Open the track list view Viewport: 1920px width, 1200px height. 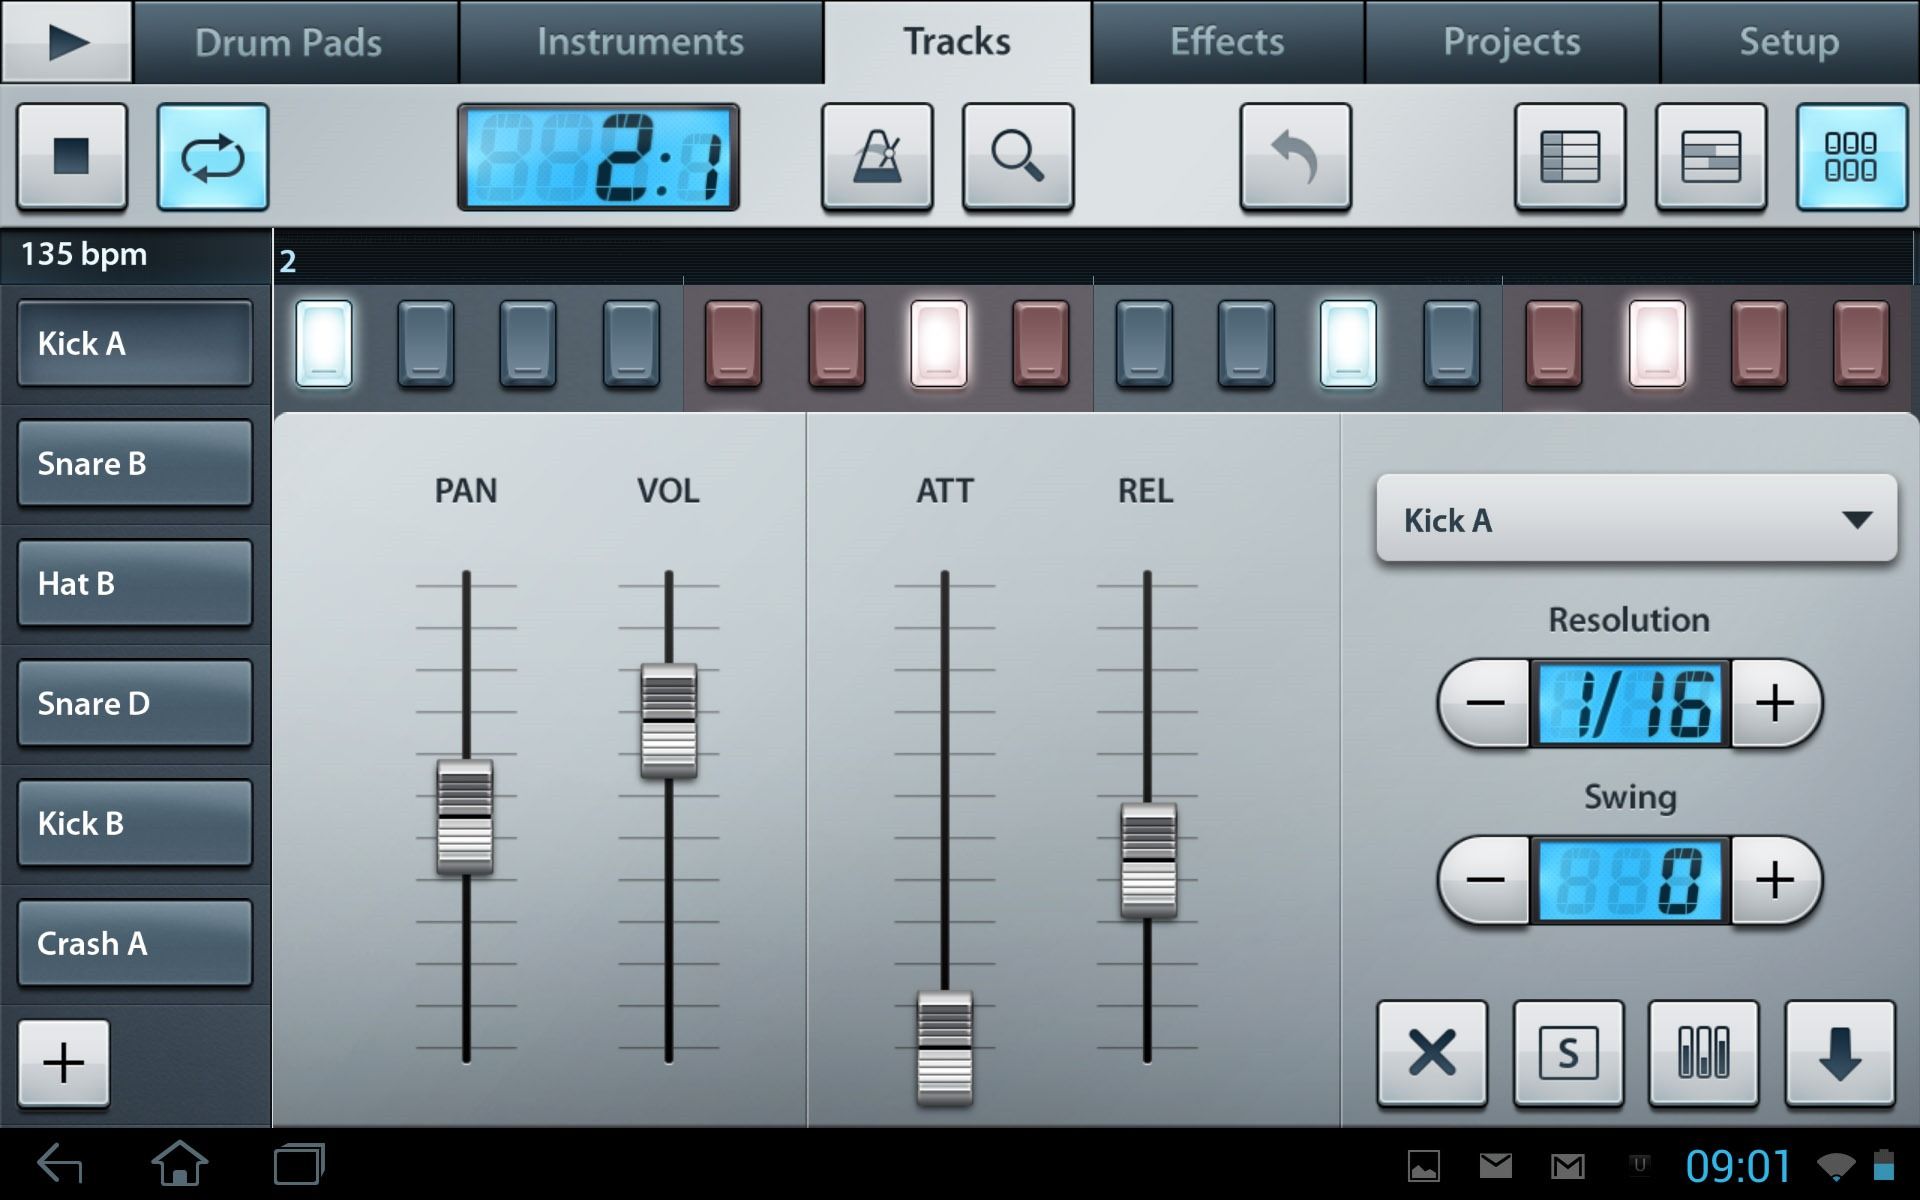1569,157
